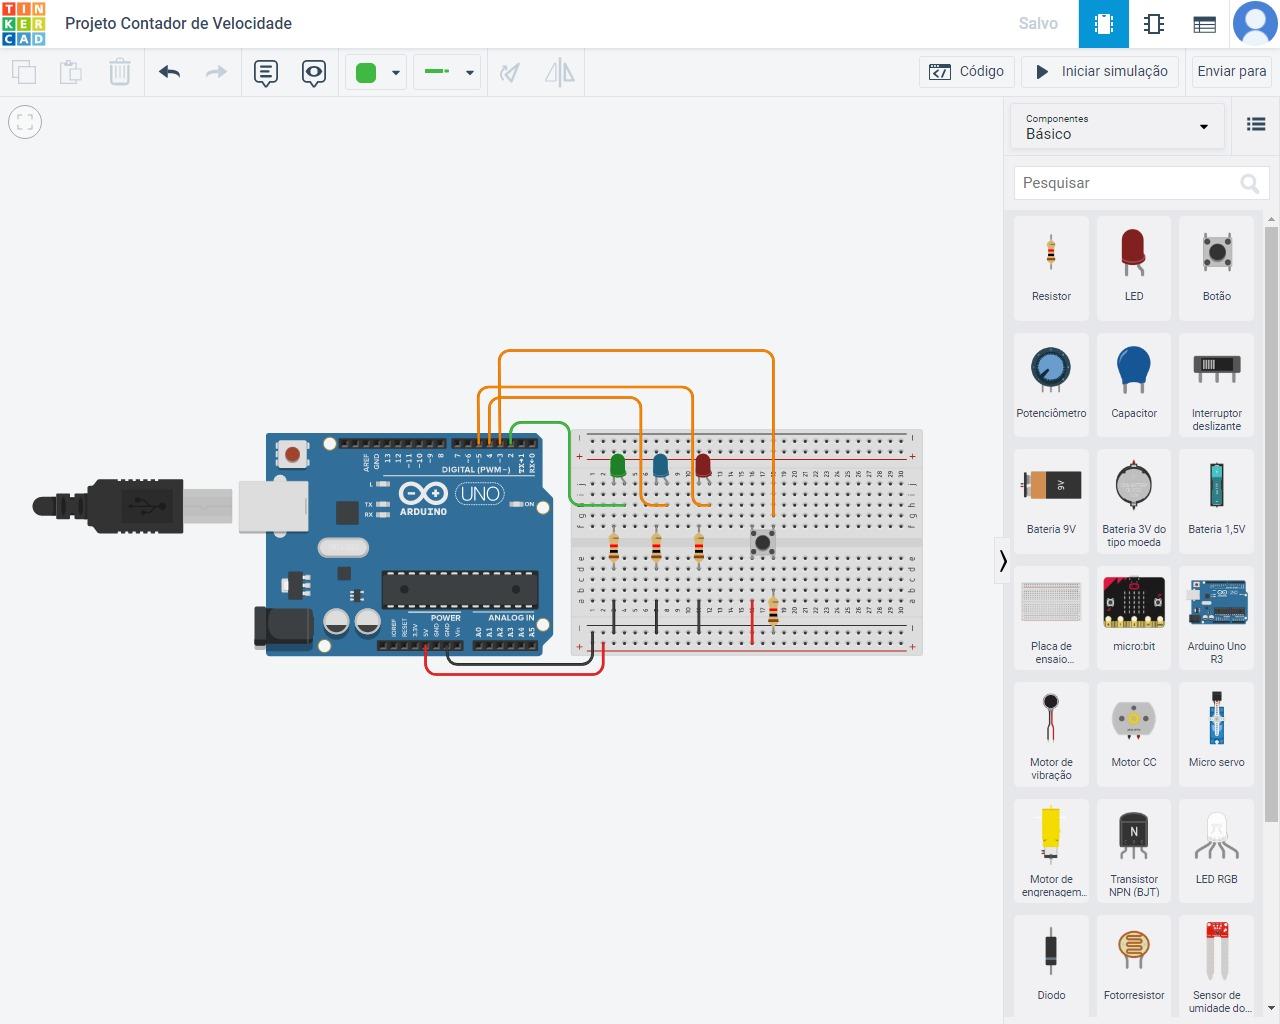The height and width of the screenshot is (1024, 1280).
Task: Select the Arduino Uno R3 component
Action: click(1217, 617)
